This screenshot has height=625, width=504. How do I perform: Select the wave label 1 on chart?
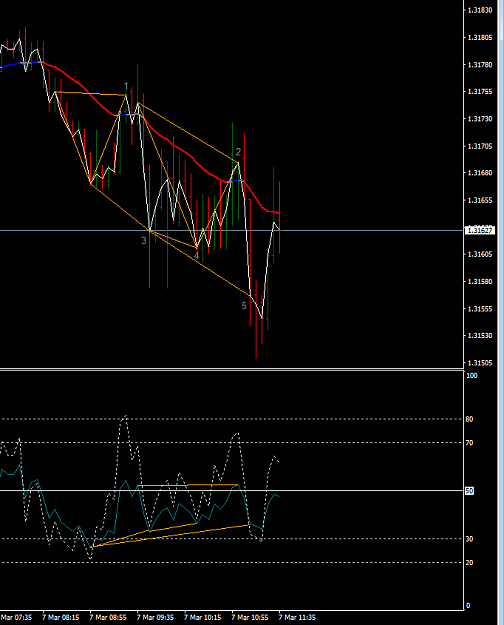[x=126, y=86]
